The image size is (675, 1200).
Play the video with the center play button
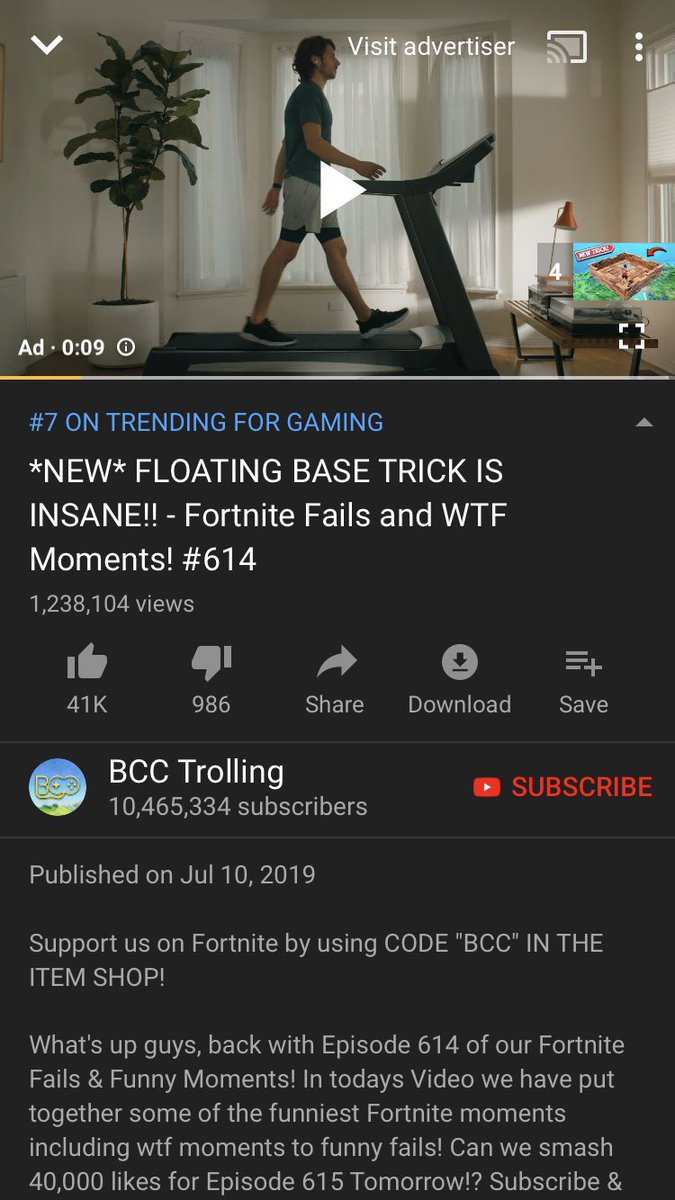point(340,190)
